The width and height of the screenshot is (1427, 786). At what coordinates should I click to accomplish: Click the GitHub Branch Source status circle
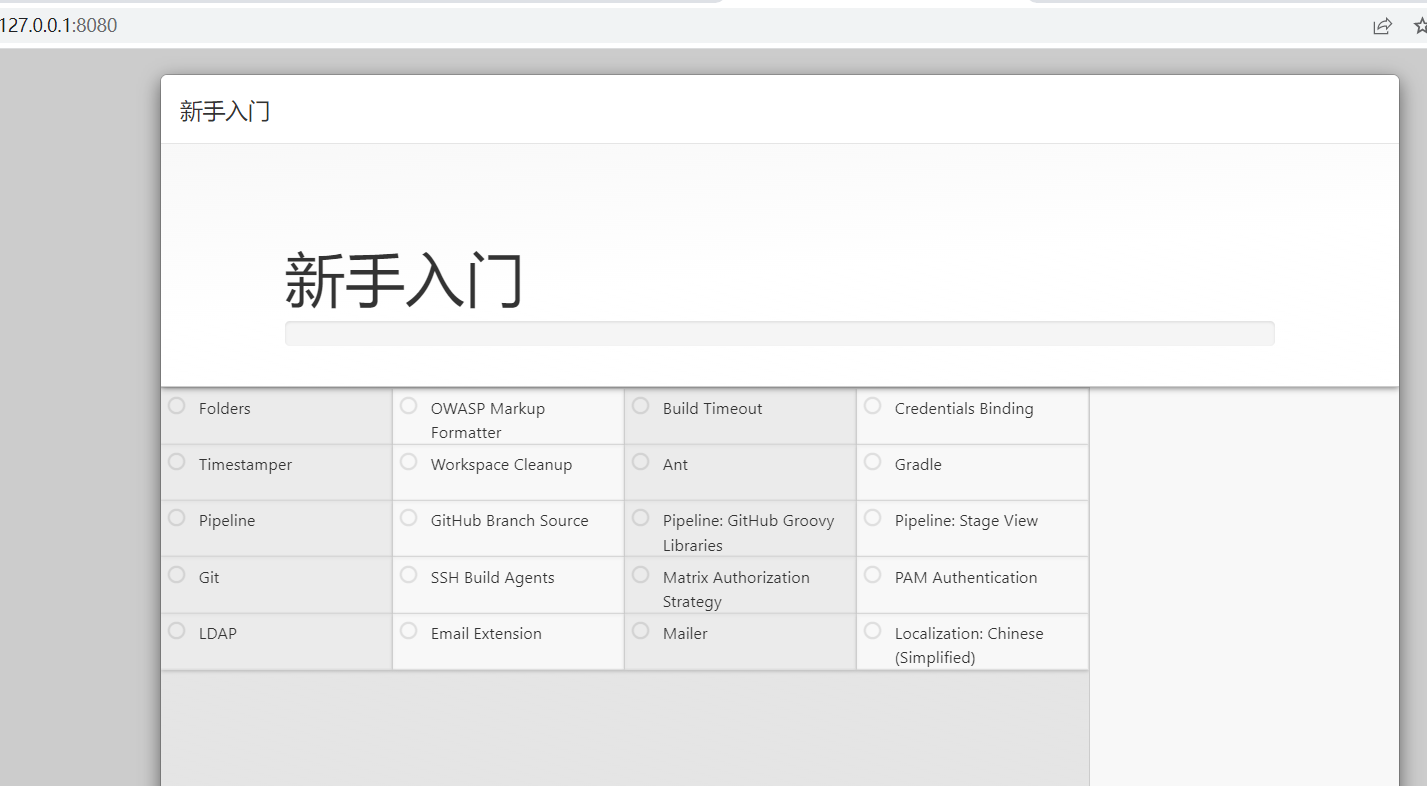[409, 518]
